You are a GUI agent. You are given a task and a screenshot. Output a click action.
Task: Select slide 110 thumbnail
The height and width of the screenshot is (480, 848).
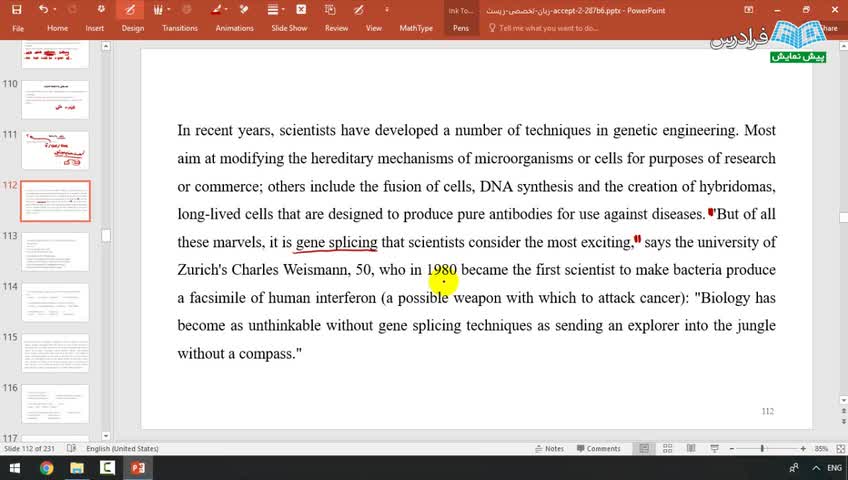click(55, 99)
